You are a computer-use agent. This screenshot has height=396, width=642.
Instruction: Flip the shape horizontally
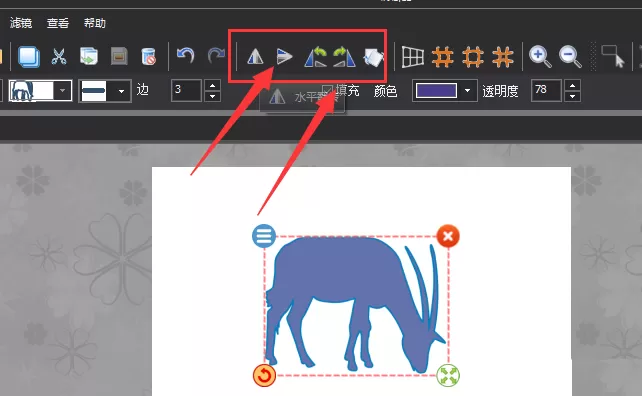click(255, 57)
